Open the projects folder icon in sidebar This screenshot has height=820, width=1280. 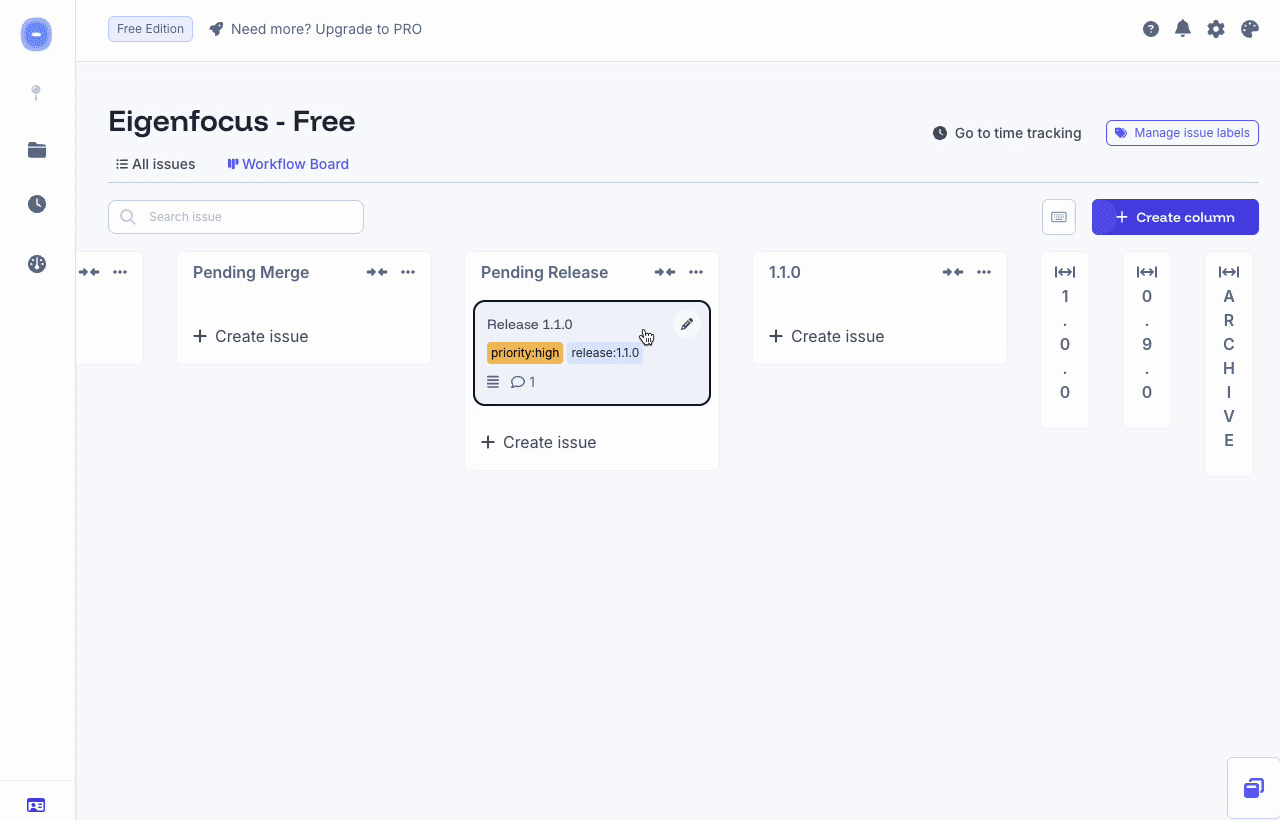(36, 150)
